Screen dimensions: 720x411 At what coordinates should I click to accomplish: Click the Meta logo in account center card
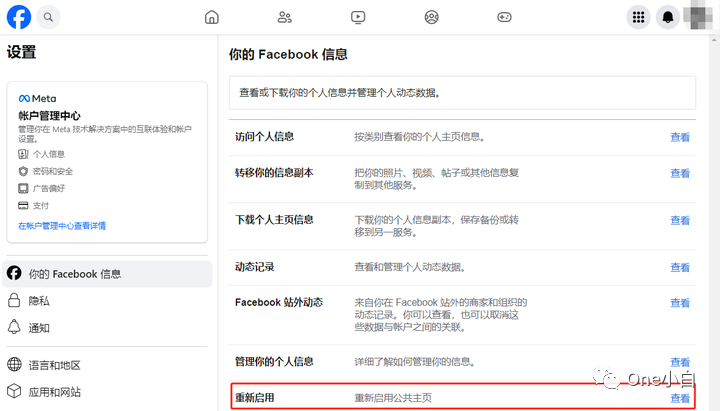(x=37, y=98)
